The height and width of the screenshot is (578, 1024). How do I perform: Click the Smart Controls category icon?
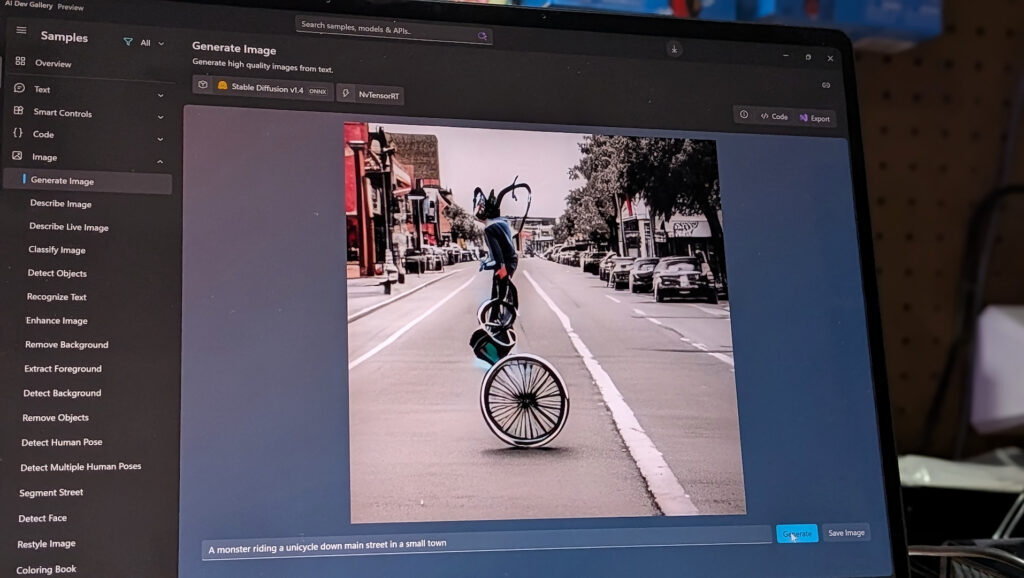(x=18, y=110)
